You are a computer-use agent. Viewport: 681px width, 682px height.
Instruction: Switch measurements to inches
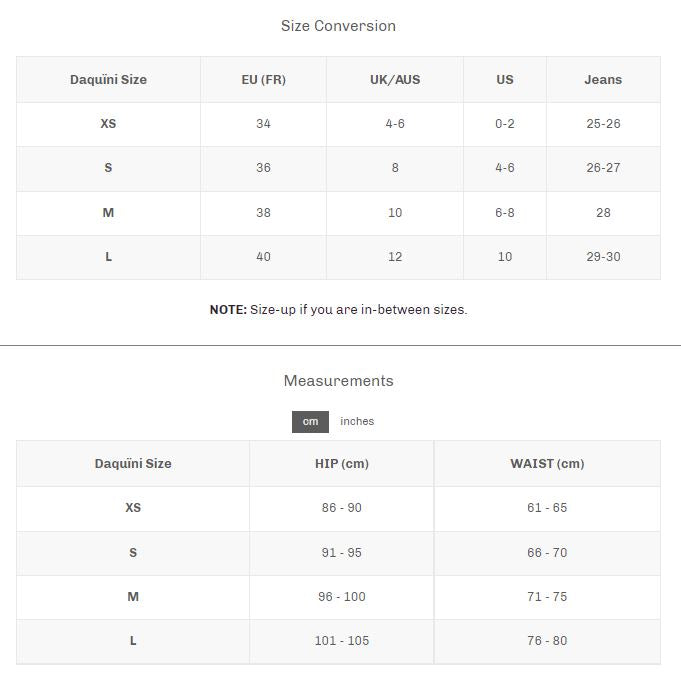(357, 422)
